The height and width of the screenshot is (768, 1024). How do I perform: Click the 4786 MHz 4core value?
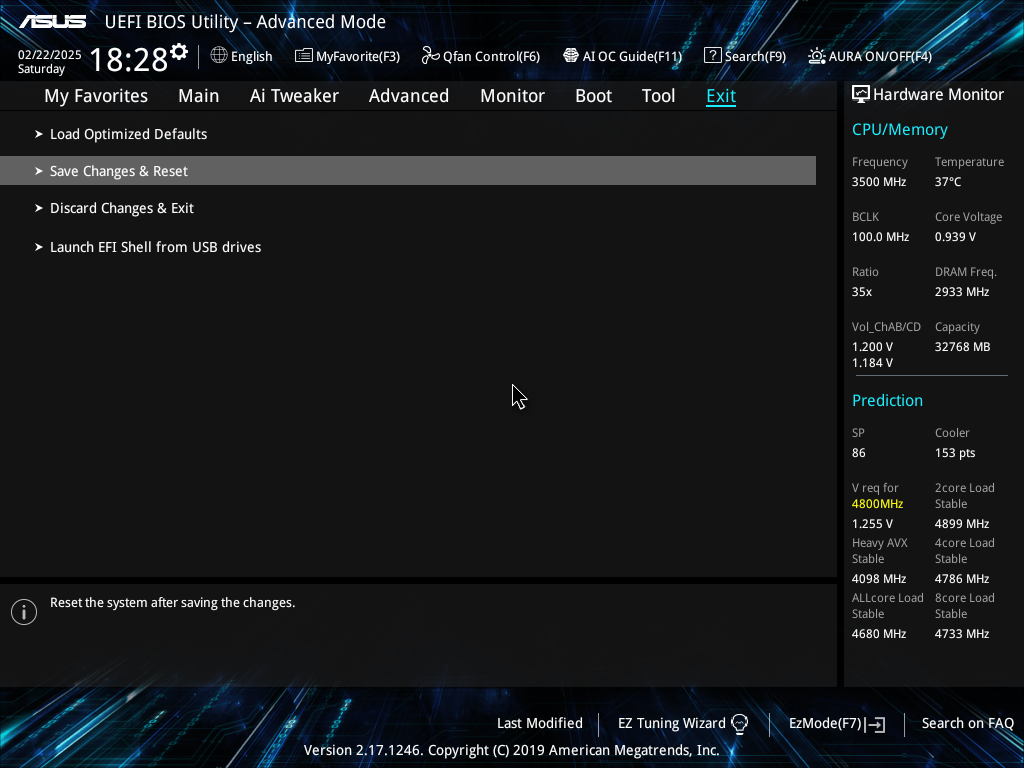[x=961, y=579]
